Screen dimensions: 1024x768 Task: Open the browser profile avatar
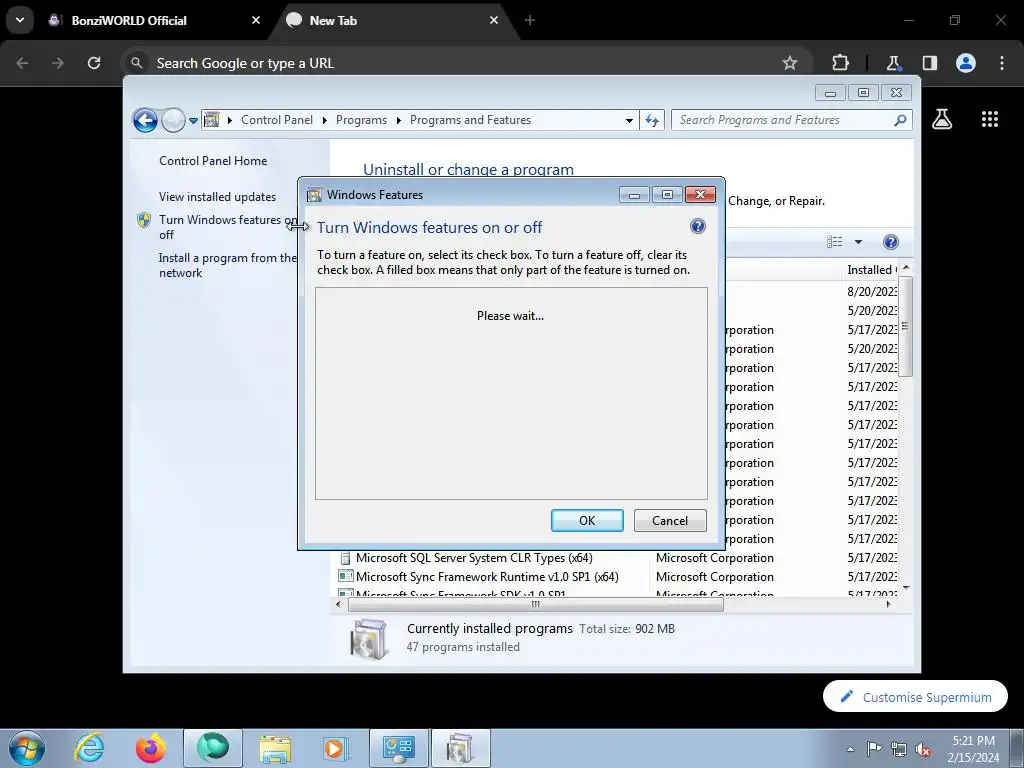point(966,63)
